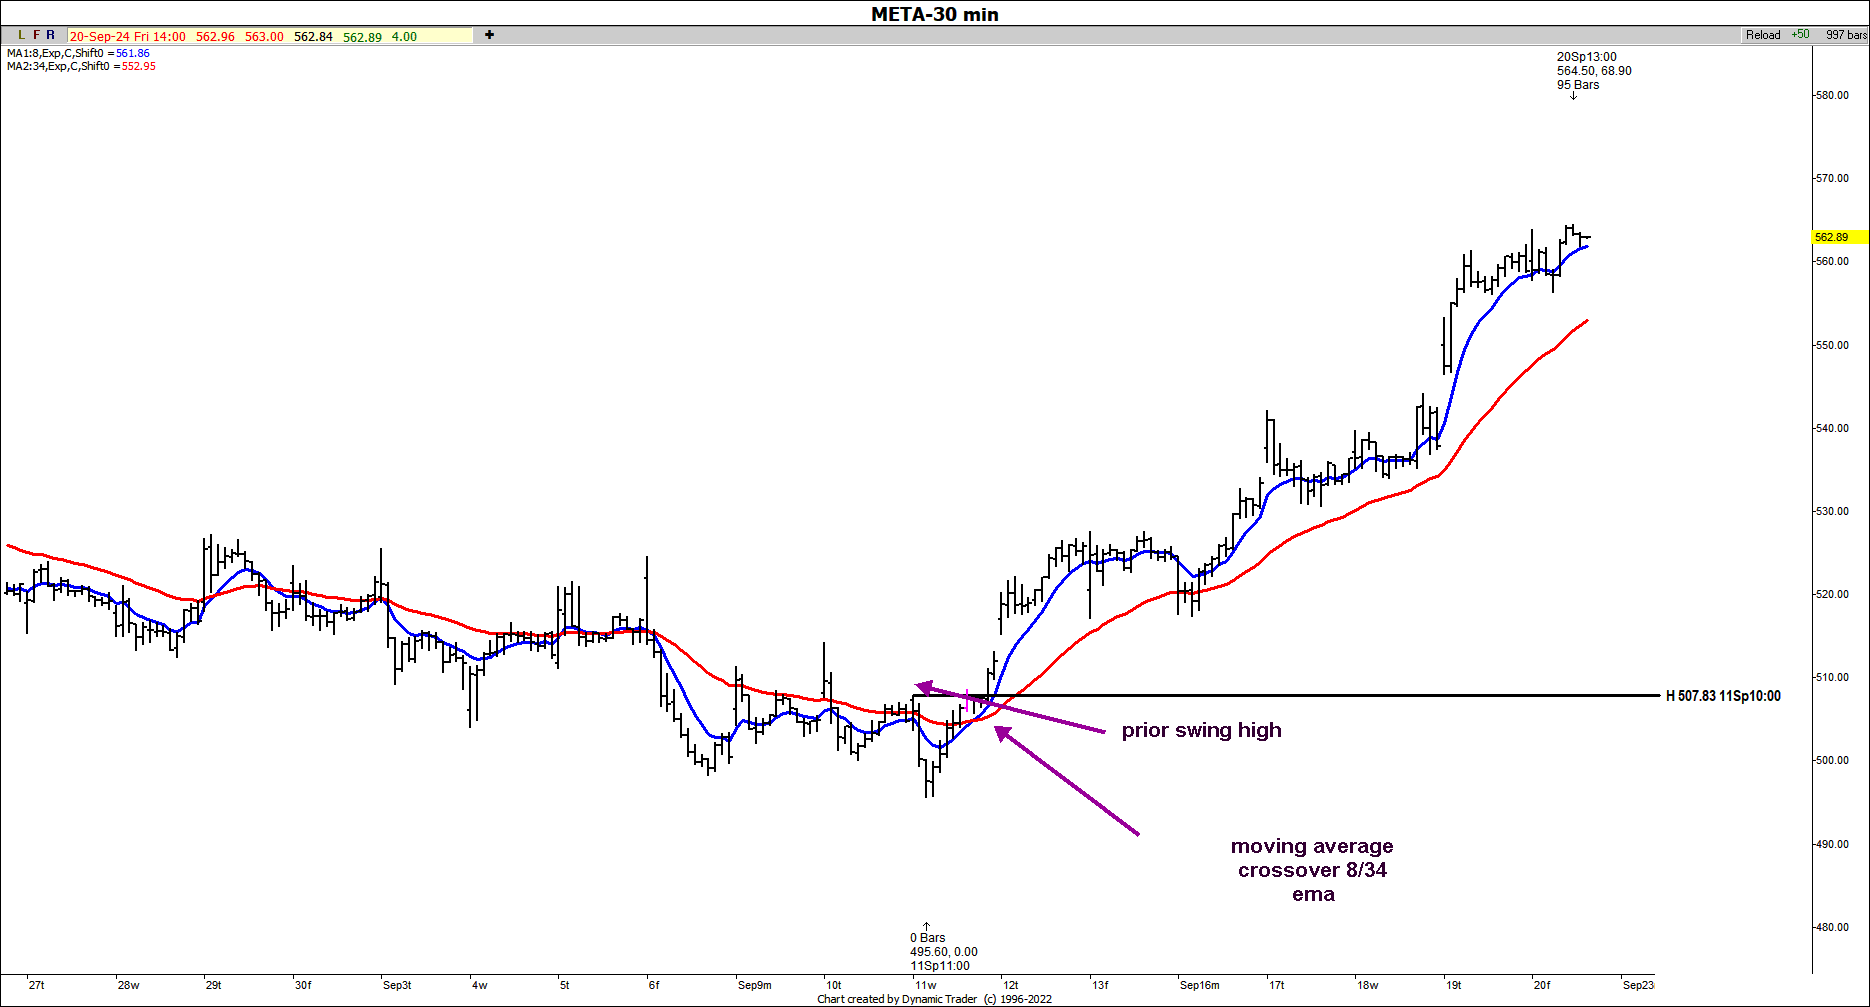Click the 997 bars indicator
Screen dimensions: 1870x1007
tap(1846, 35)
